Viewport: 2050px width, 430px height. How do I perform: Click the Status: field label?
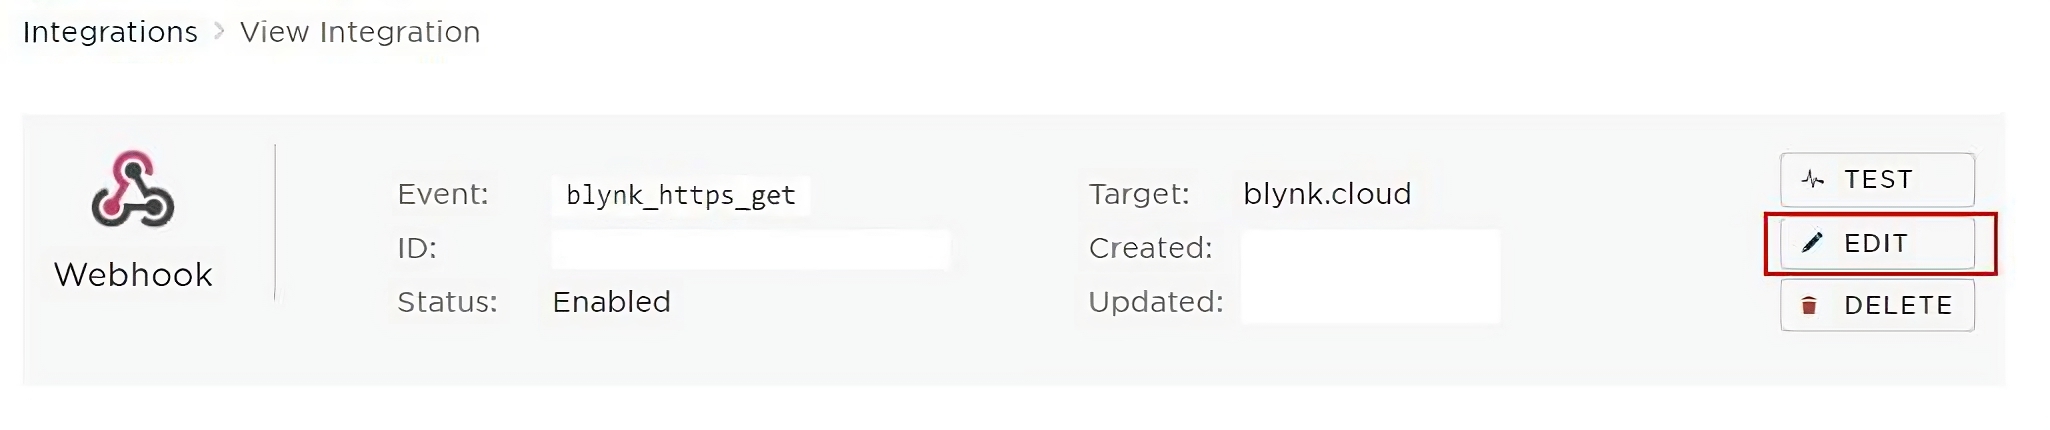point(447,302)
